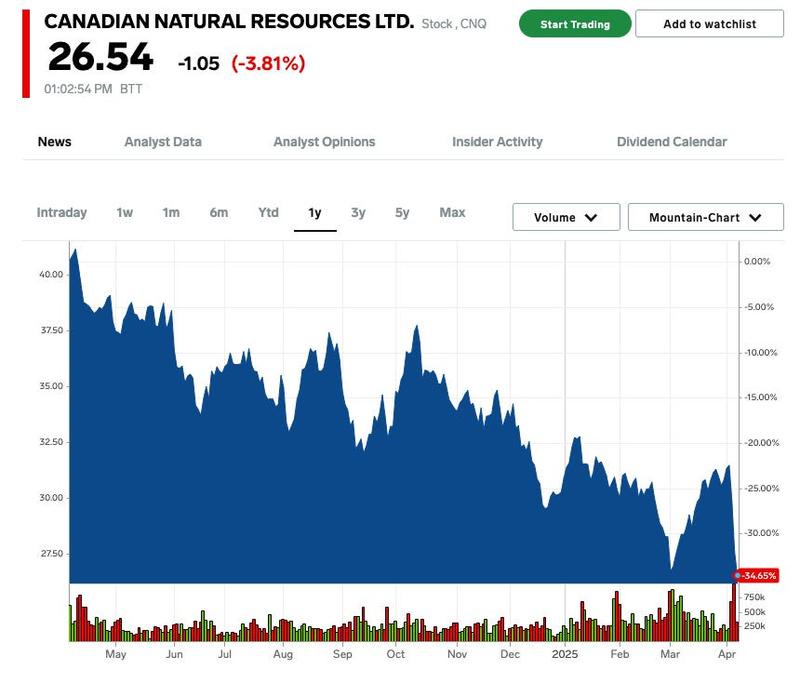This screenshot has height=686, width=800.
Task: Open the Analyst Opinions tab
Action: click(x=324, y=142)
